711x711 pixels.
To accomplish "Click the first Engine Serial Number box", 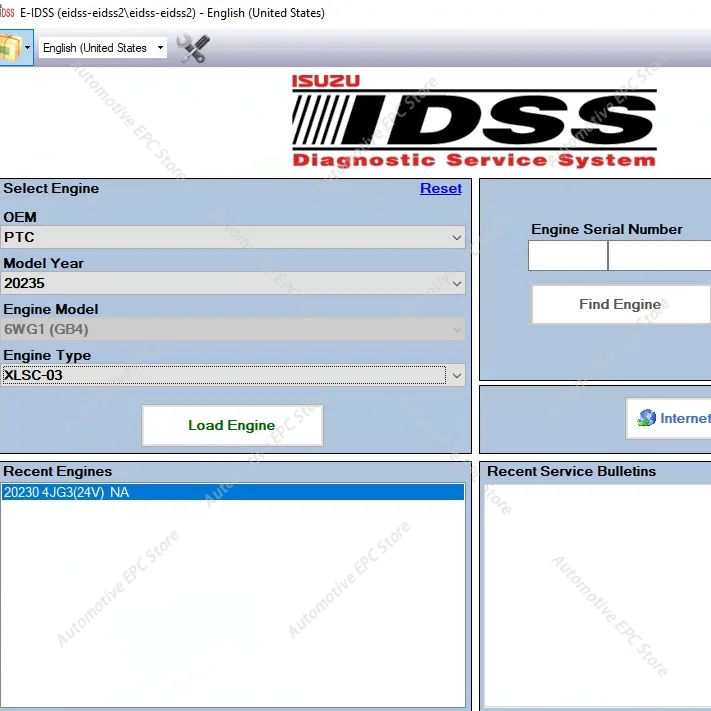I will [568, 256].
